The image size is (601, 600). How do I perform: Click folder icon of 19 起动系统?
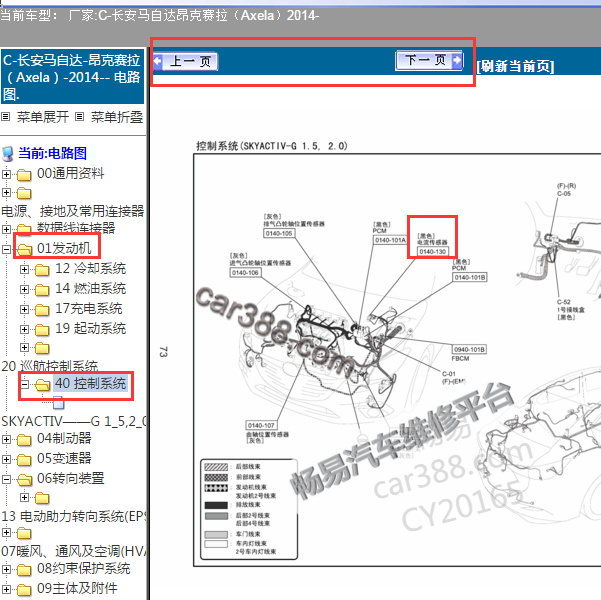(x=42, y=330)
